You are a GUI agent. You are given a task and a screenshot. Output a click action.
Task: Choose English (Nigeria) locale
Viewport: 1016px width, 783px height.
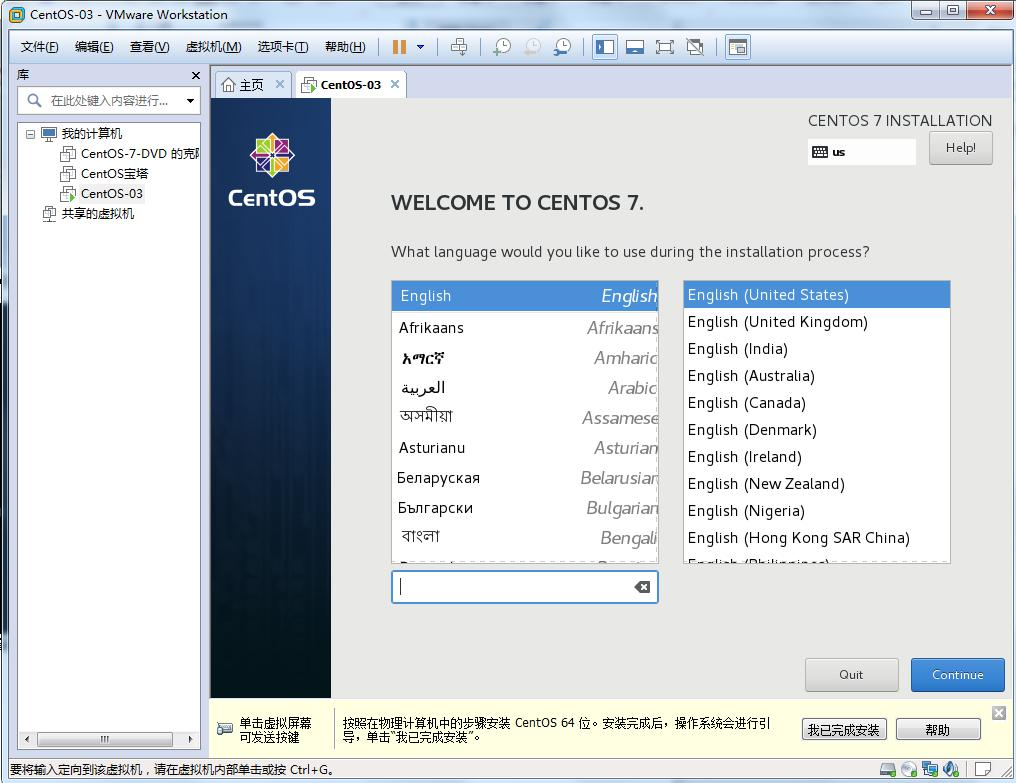click(x=816, y=511)
